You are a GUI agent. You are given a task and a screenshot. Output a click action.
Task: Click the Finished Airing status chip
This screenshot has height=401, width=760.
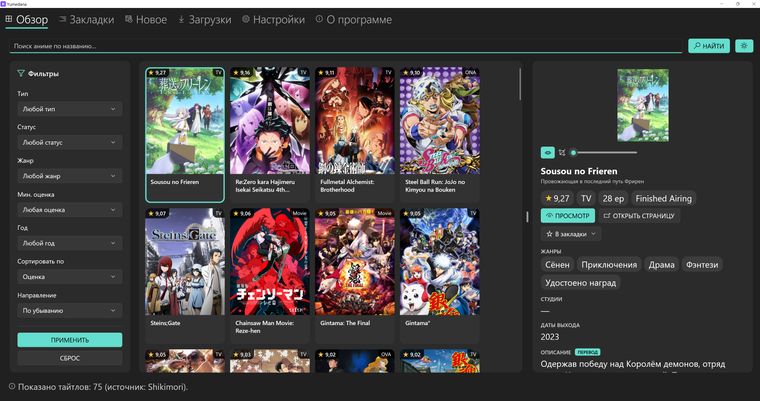tap(663, 198)
